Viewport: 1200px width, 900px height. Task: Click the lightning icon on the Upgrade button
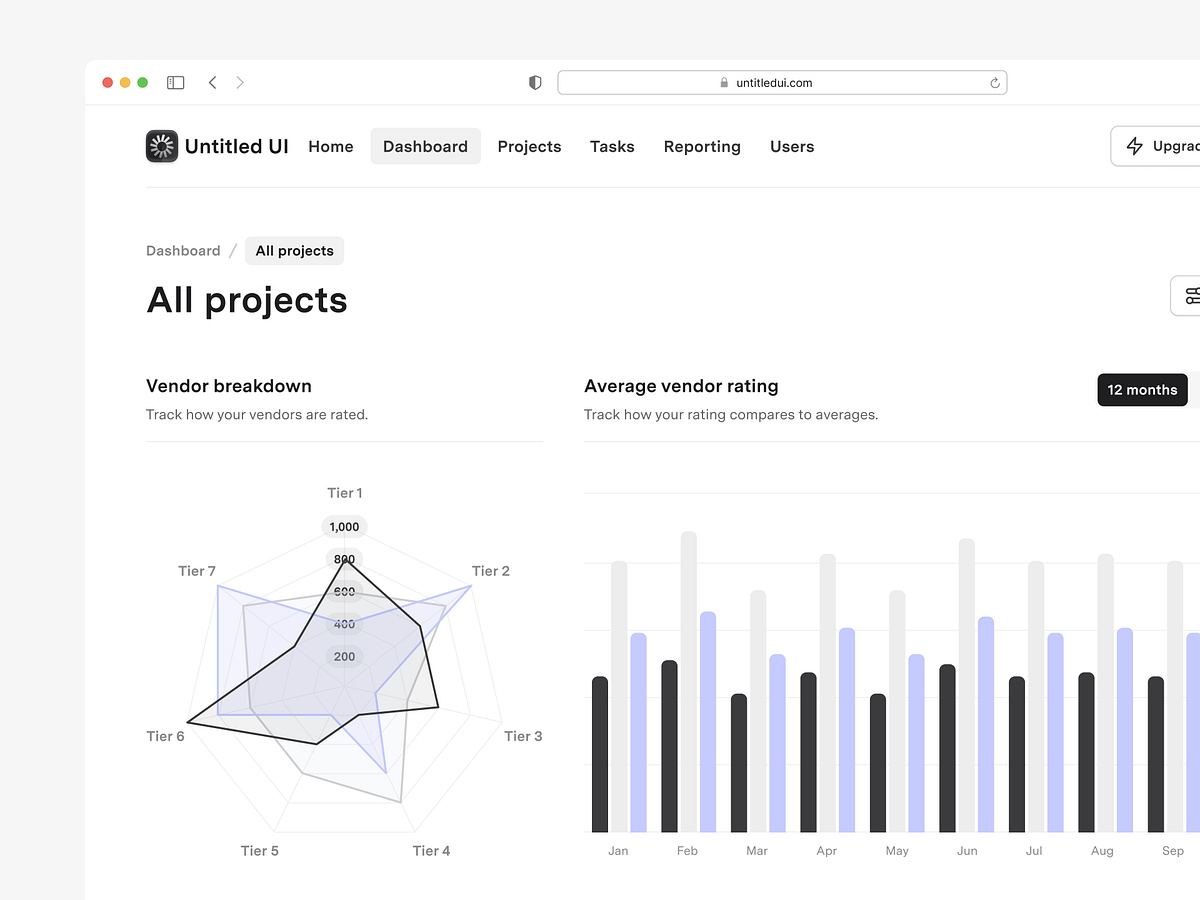coord(1133,146)
